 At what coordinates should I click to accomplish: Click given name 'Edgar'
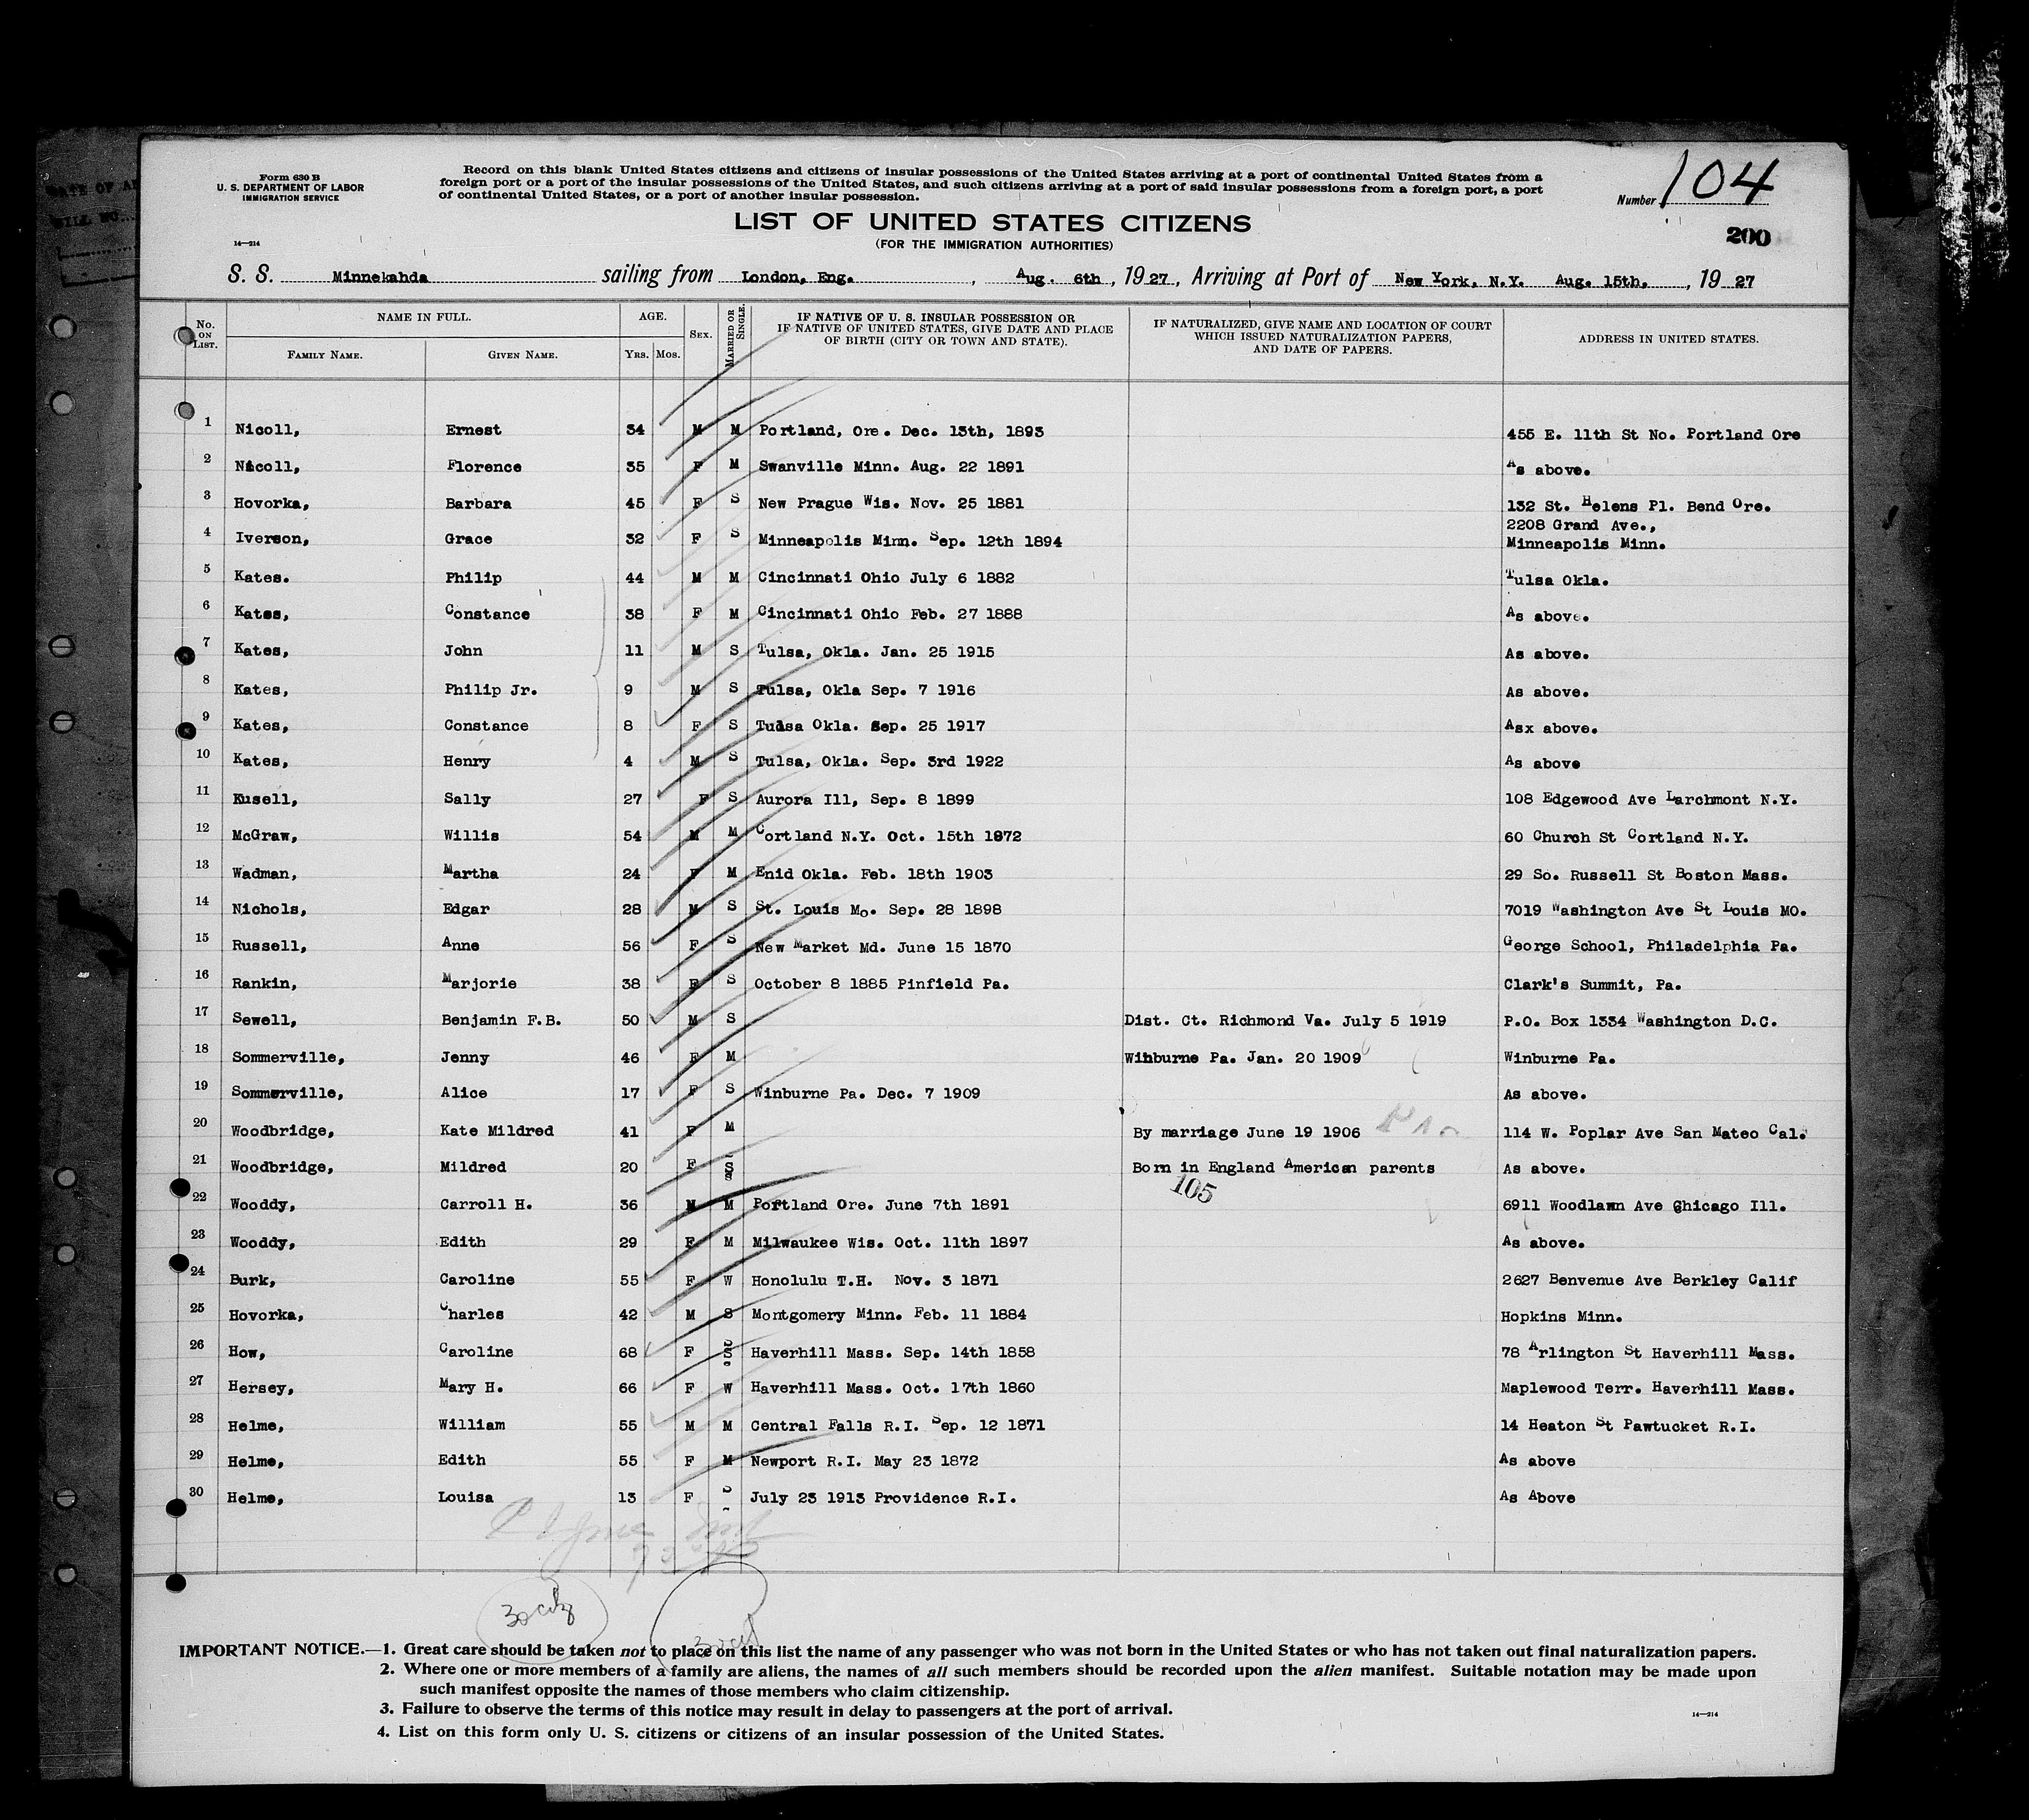click(467, 909)
